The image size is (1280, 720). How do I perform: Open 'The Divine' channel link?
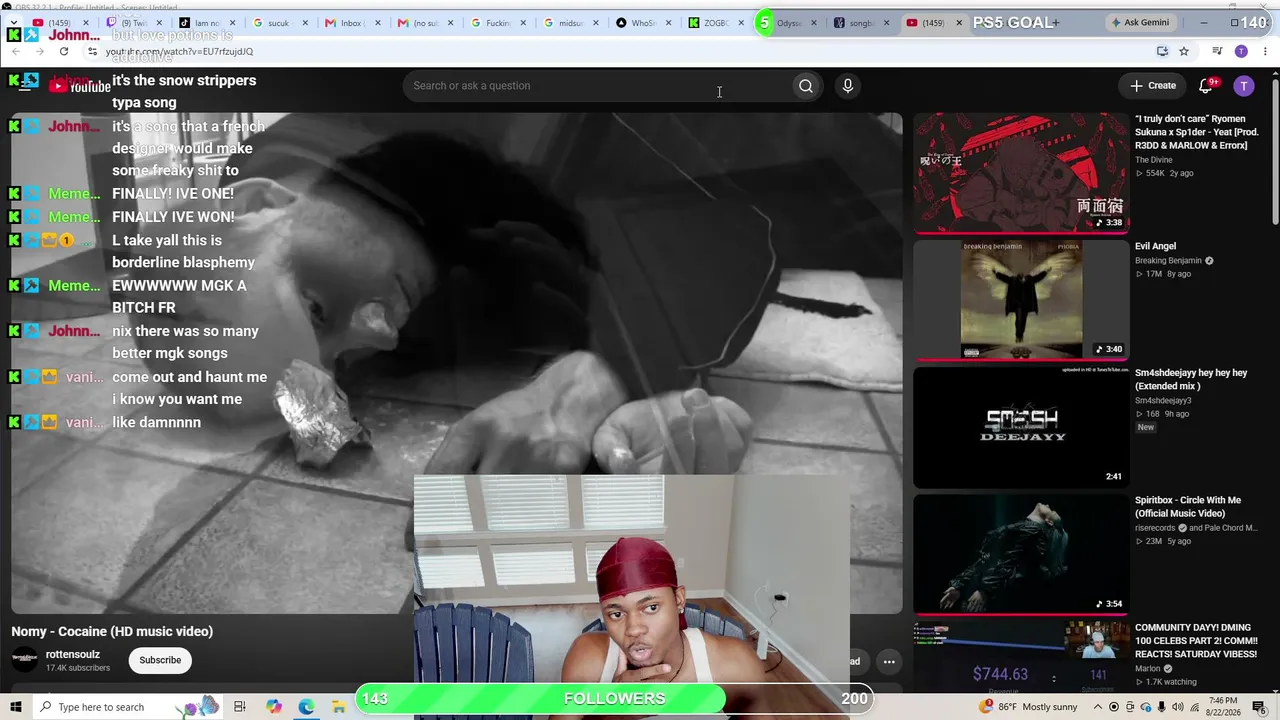[x=1154, y=160]
